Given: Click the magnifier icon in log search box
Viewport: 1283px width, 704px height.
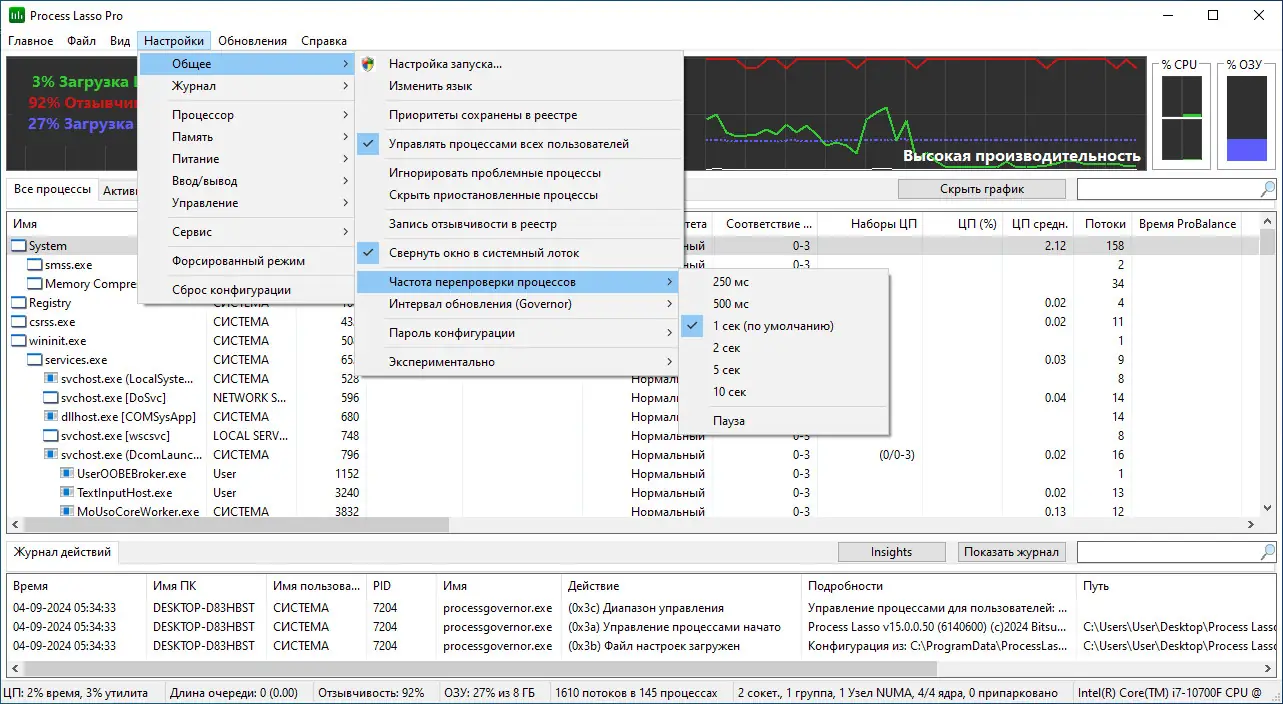Looking at the screenshot, I should 1268,552.
